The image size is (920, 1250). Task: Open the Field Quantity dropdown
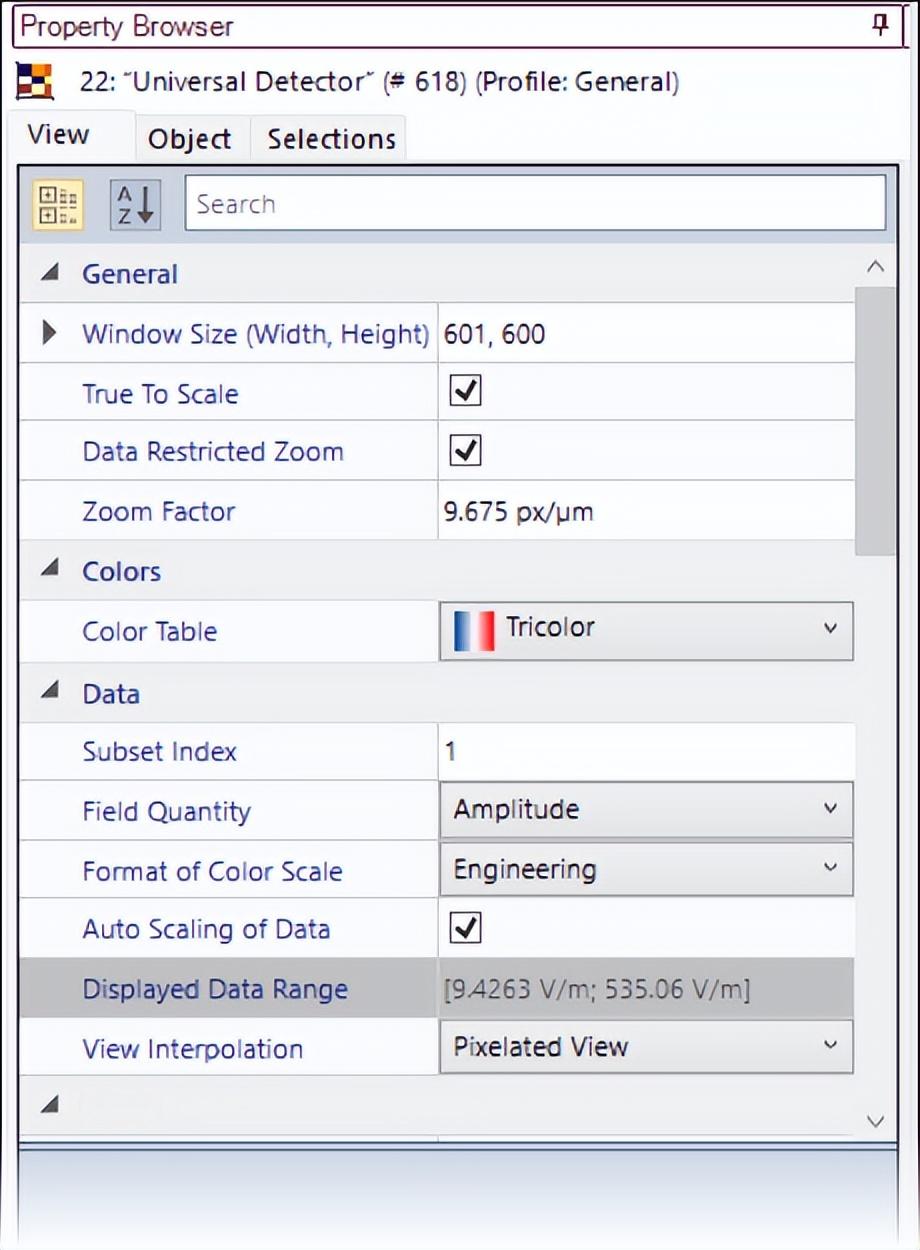click(x=829, y=809)
